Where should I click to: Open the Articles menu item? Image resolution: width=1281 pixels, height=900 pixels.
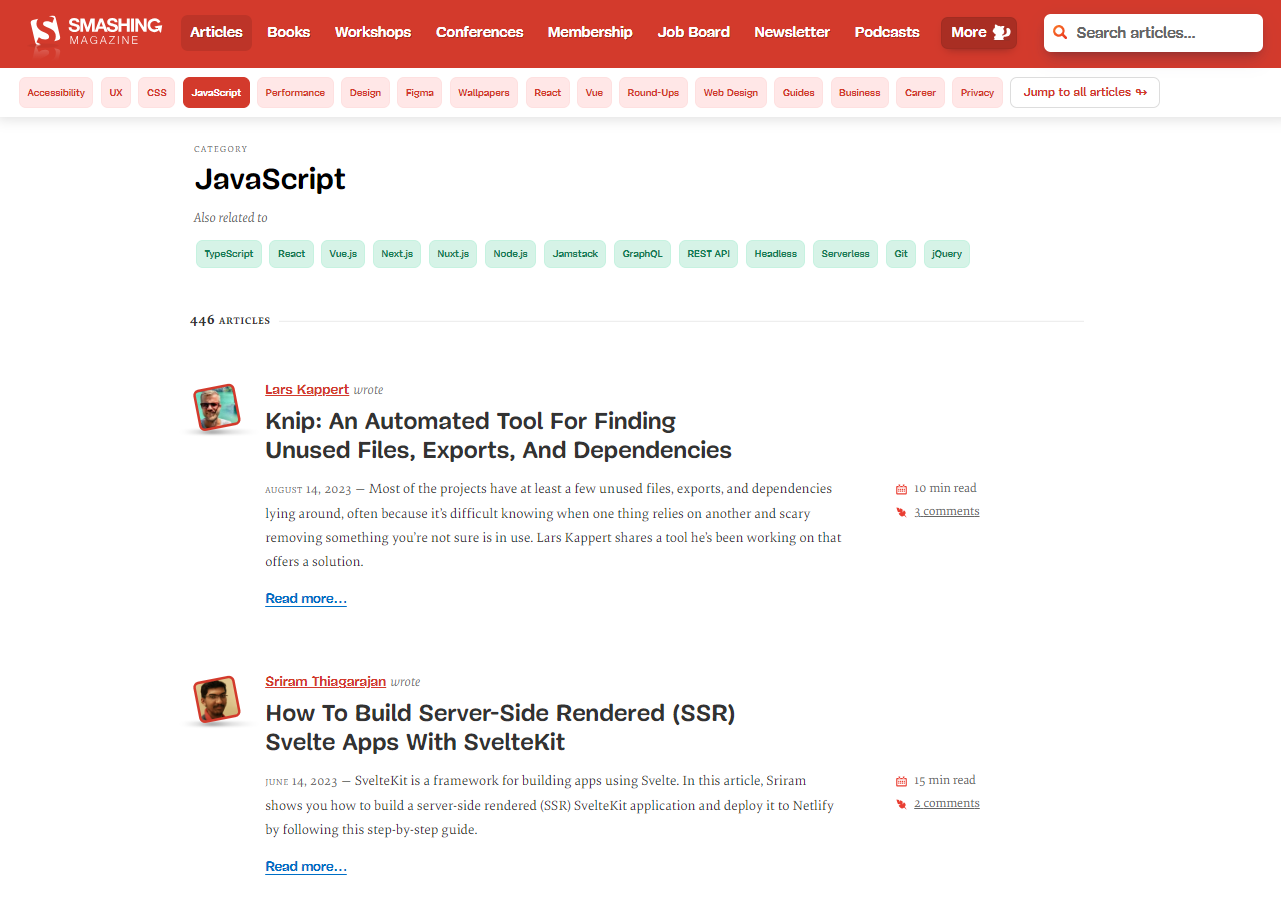tap(216, 32)
